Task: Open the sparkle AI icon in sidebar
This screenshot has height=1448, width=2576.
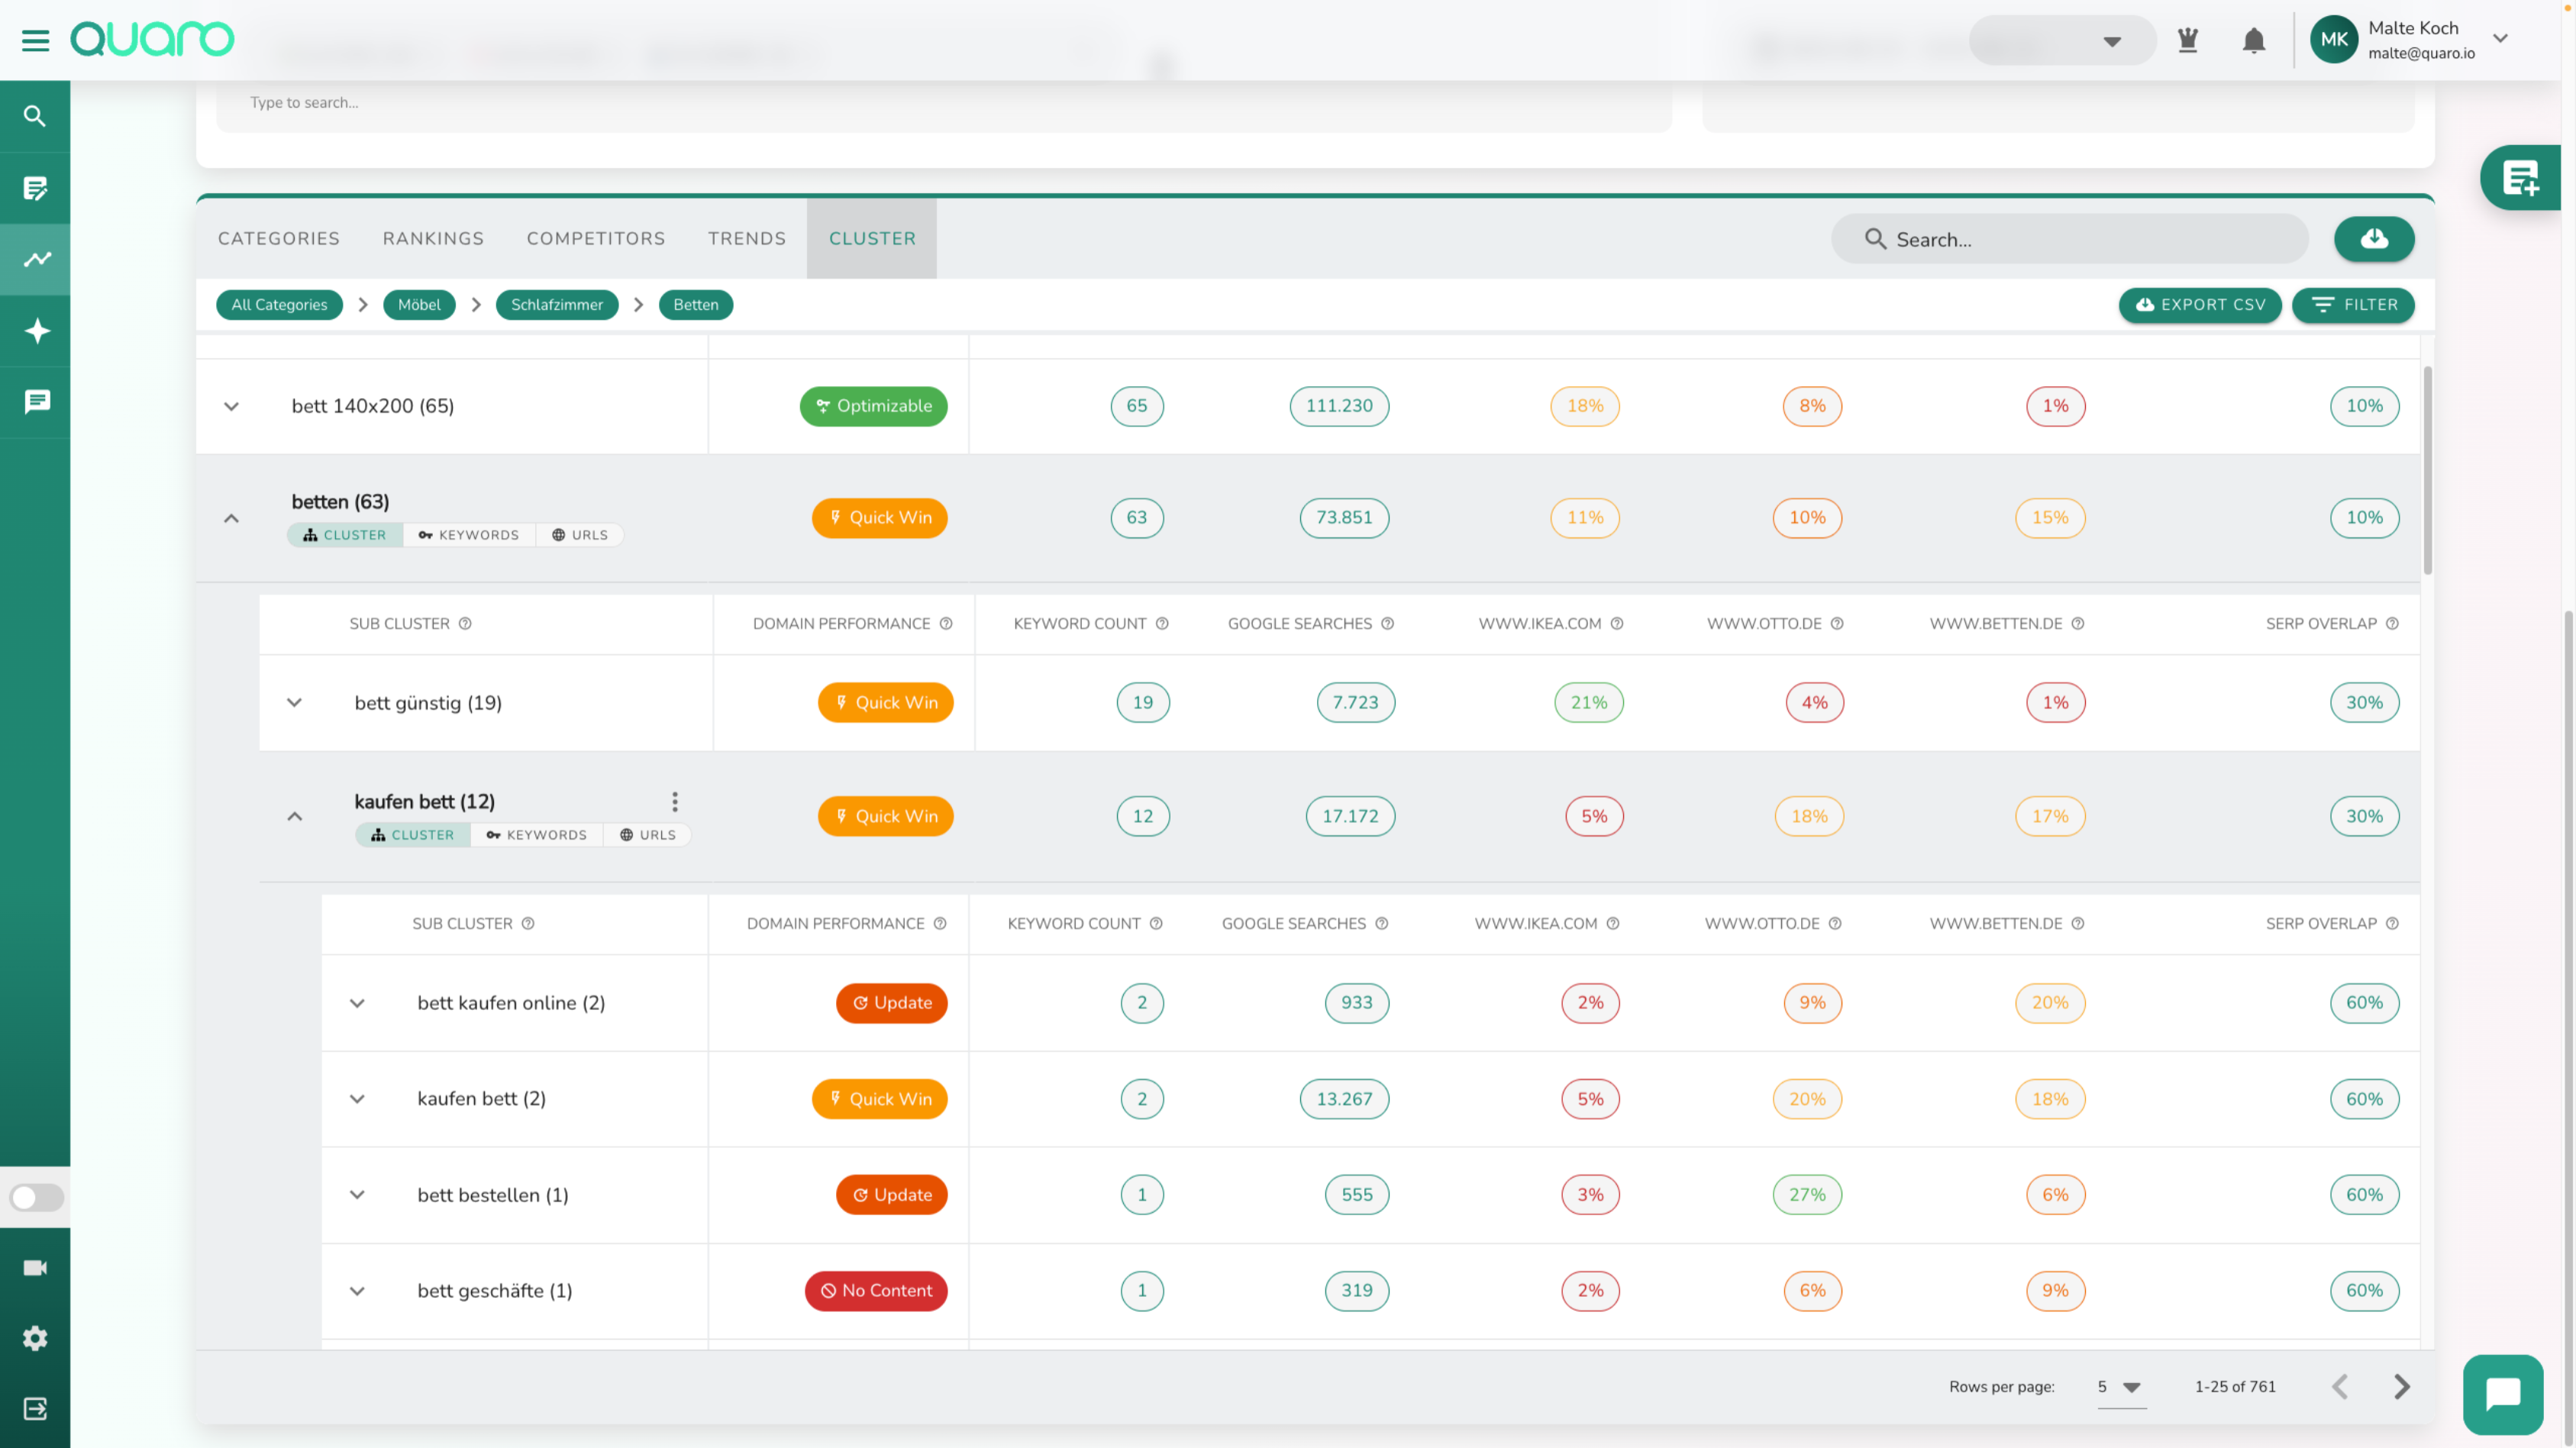Action: (x=36, y=331)
